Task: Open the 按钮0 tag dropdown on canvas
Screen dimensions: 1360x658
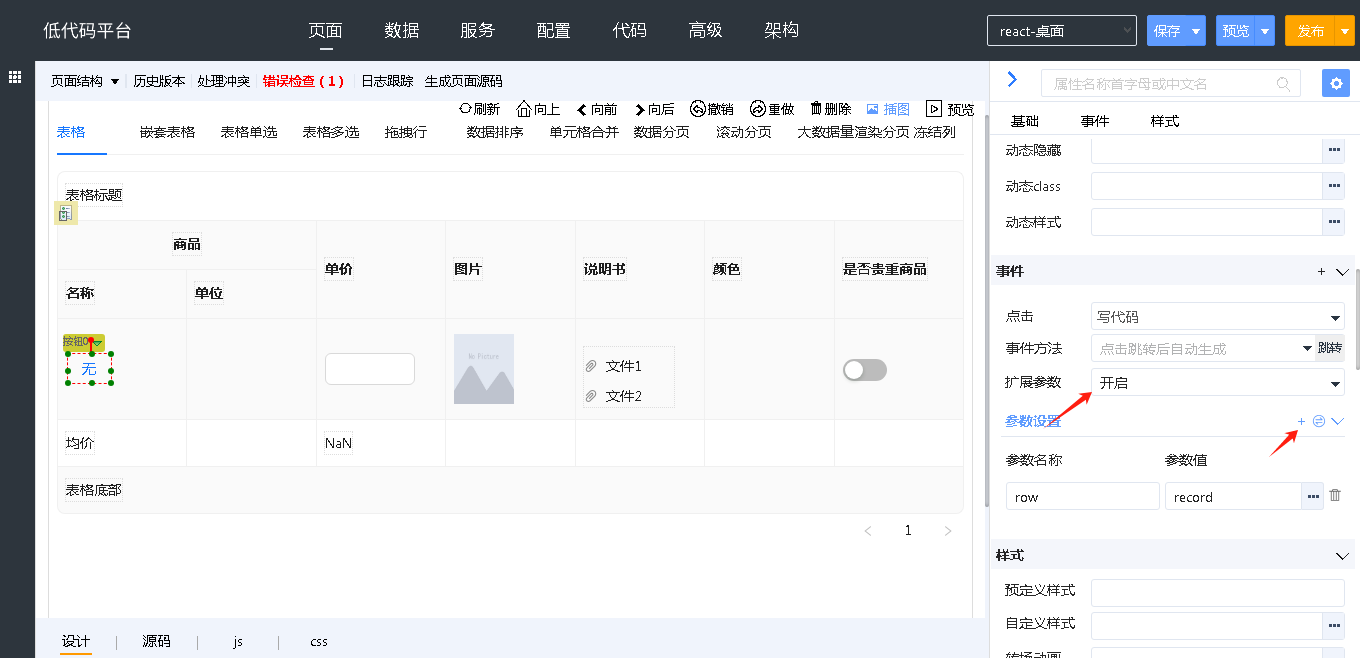Action: [98, 342]
